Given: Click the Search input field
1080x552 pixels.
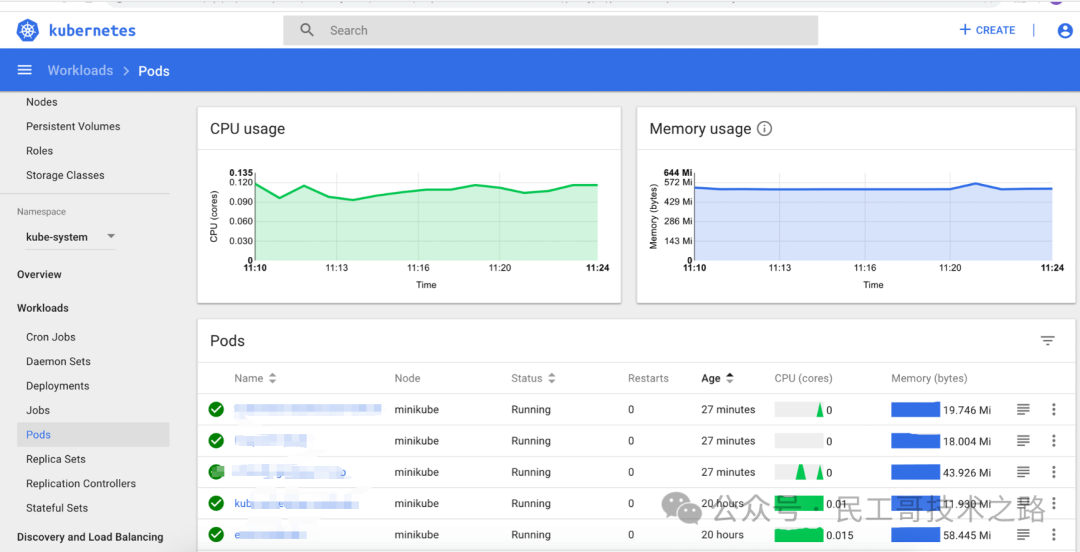Looking at the screenshot, I should (550, 30).
